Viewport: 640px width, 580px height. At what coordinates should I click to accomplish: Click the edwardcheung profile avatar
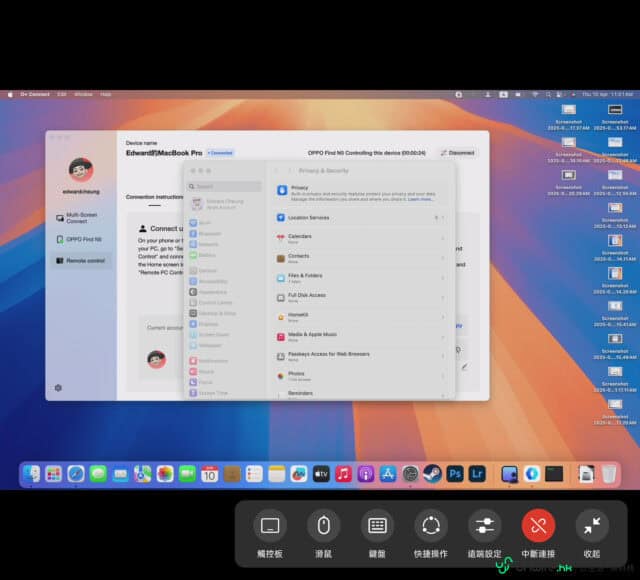(81, 169)
